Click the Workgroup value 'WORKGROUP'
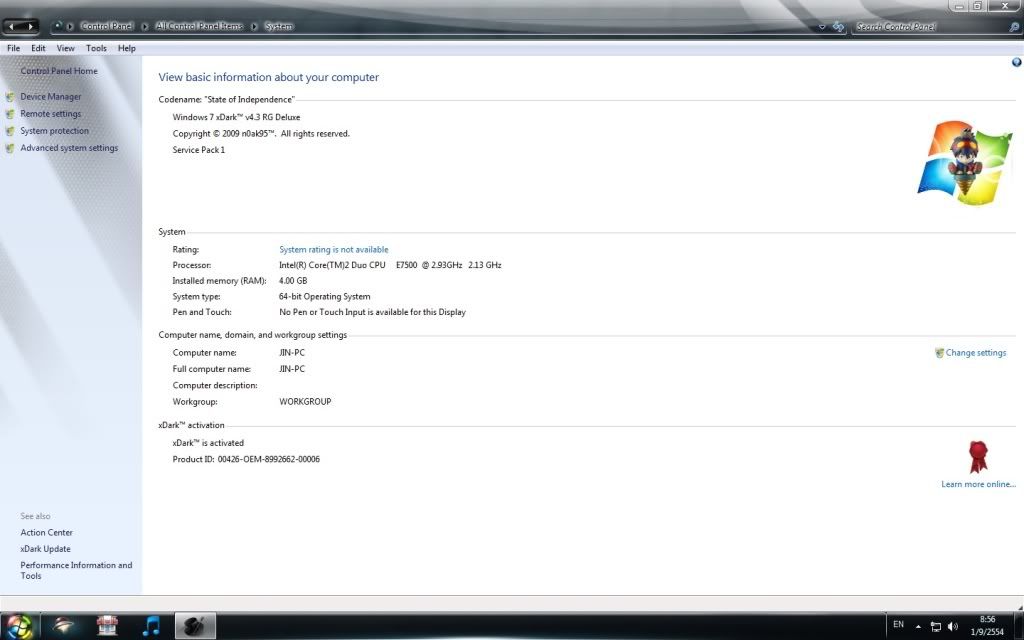Viewport: 1024px width, 640px height. pos(305,402)
